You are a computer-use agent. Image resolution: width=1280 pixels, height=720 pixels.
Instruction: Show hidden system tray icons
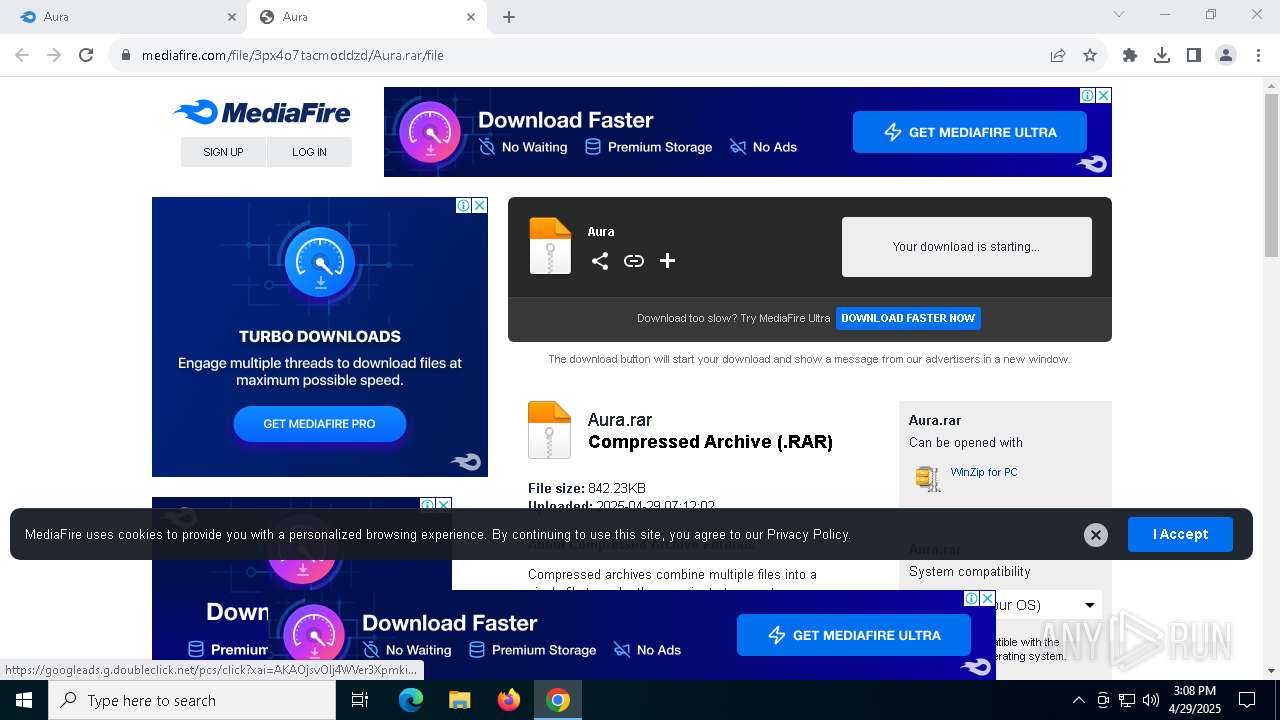(1078, 700)
